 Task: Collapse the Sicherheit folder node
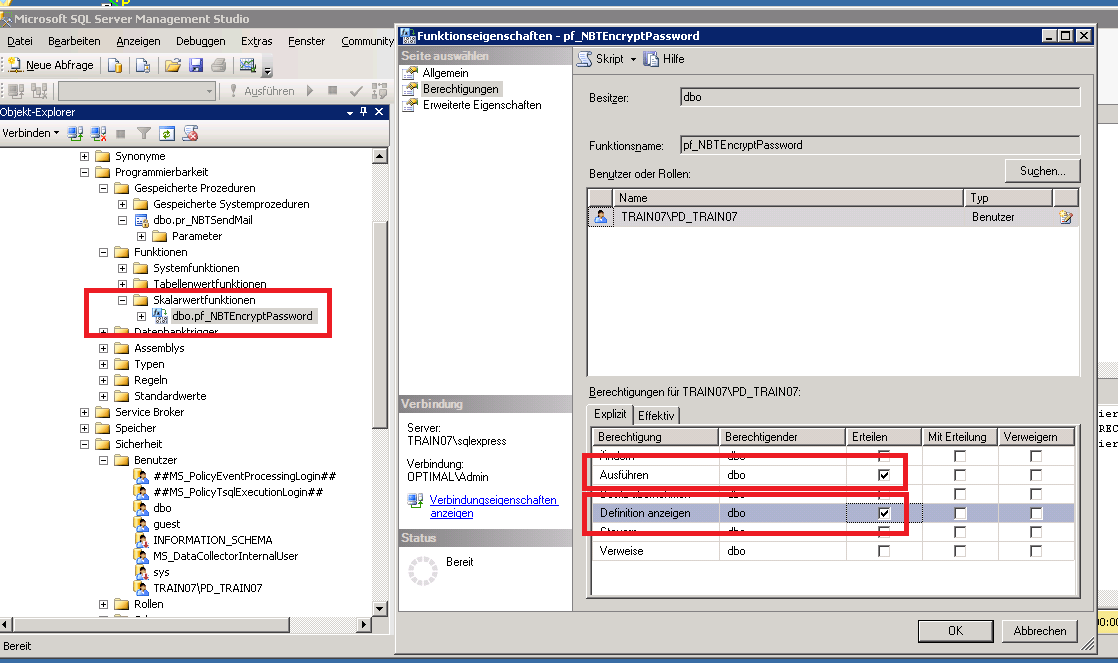tap(85, 445)
